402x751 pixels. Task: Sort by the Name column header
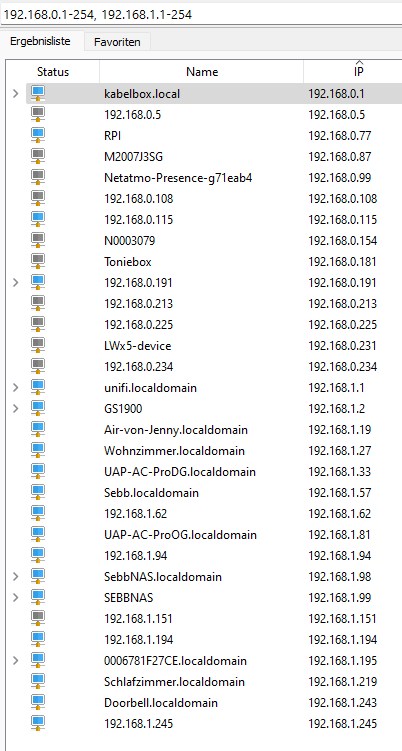tap(202, 72)
